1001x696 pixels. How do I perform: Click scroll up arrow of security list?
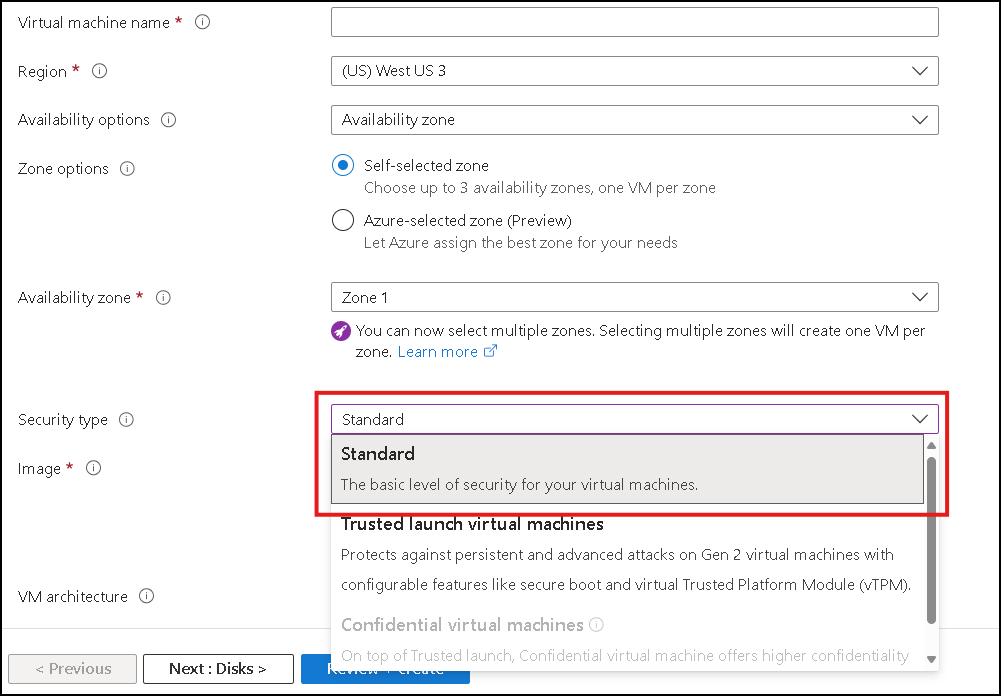pyautogui.click(x=931, y=445)
